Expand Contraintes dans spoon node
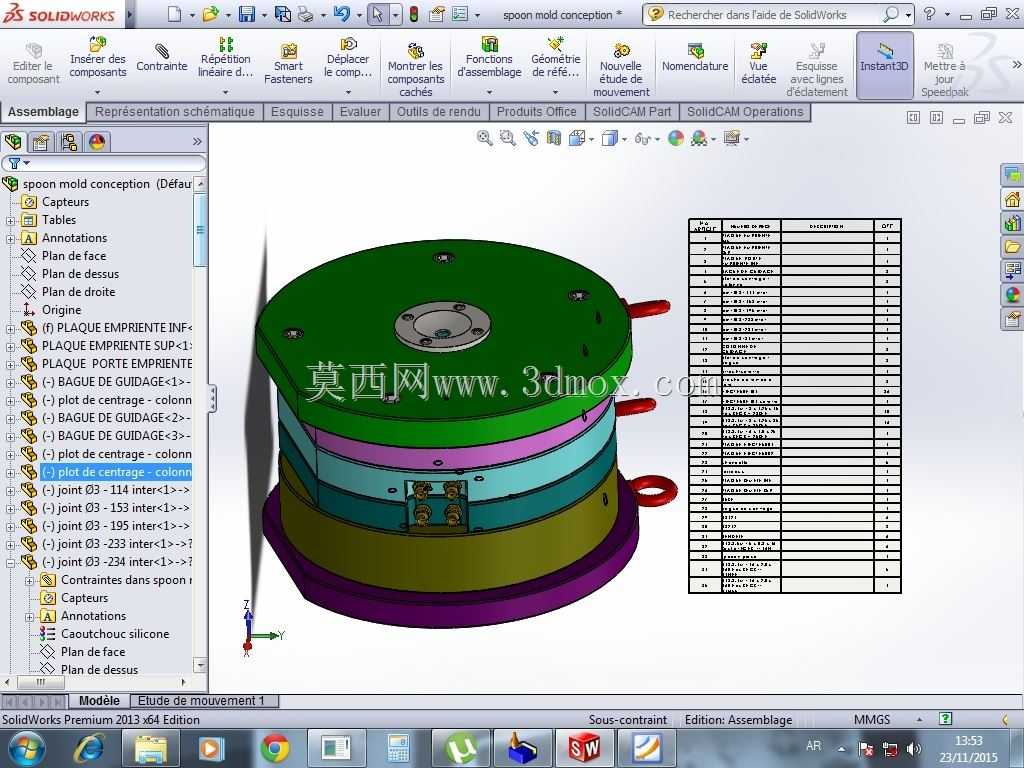Viewport: 1024px width, 768px height. (29, 581)
